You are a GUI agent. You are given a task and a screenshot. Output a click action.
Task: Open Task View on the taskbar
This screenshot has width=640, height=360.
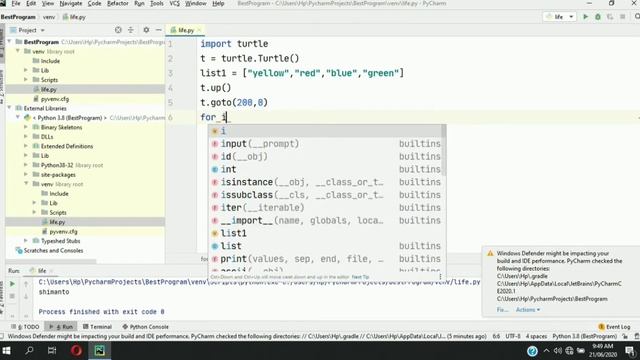(x=52, y=351)
